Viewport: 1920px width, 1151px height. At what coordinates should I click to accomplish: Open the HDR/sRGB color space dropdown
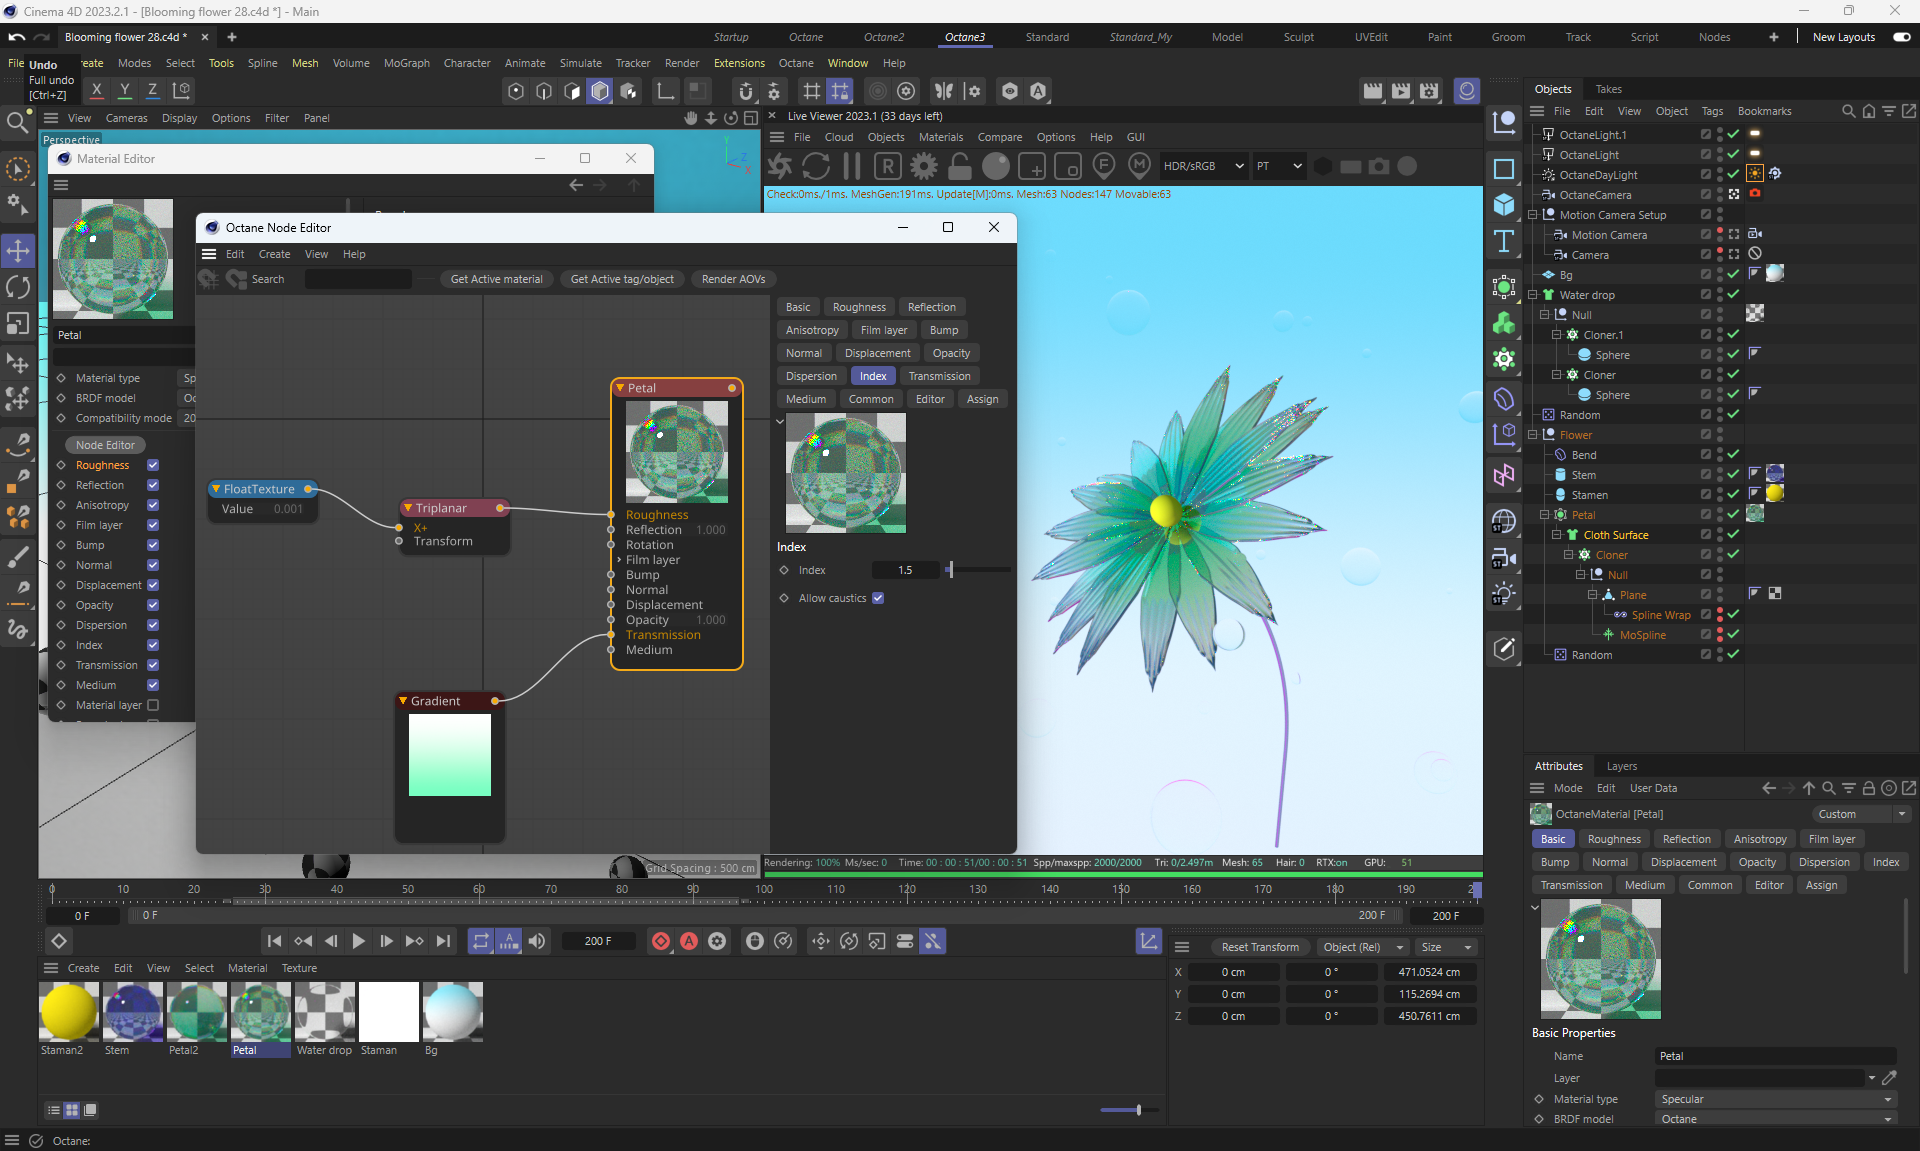coord(1204,166)
